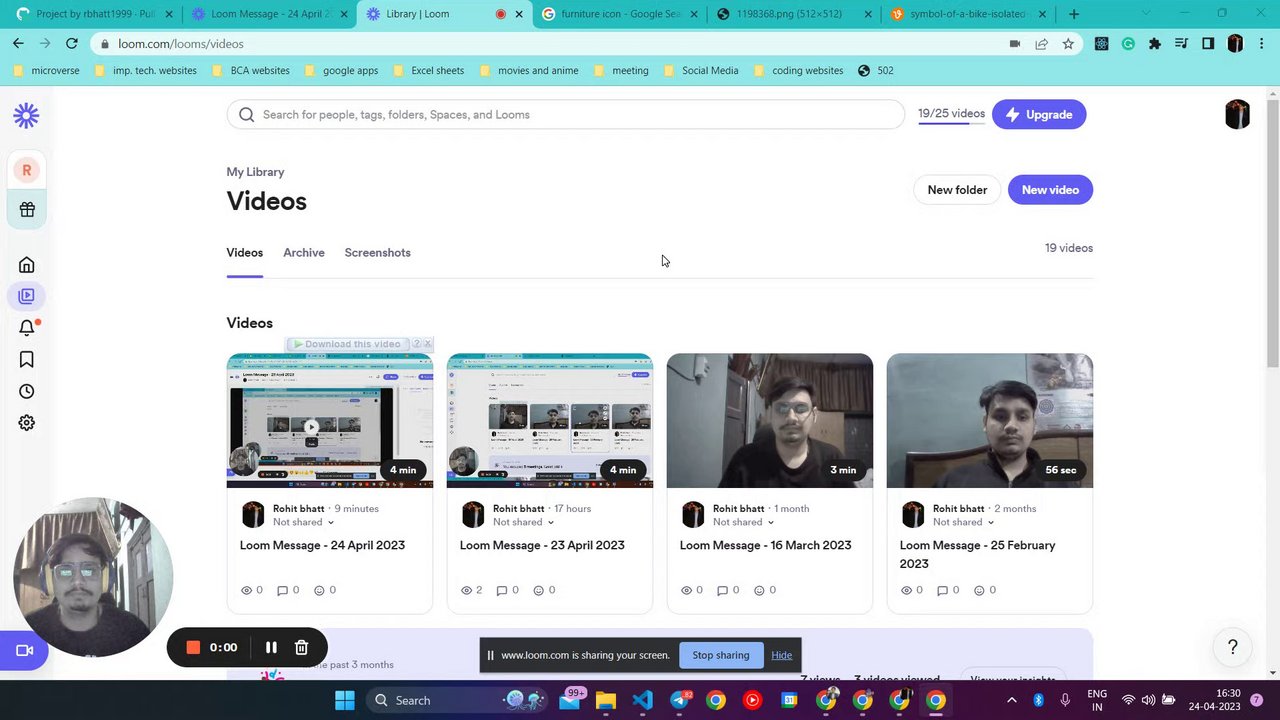The image size is (1280, 720).
Task: Click the views eye icon on 24 April video
Action: click(x=246, y=591)
